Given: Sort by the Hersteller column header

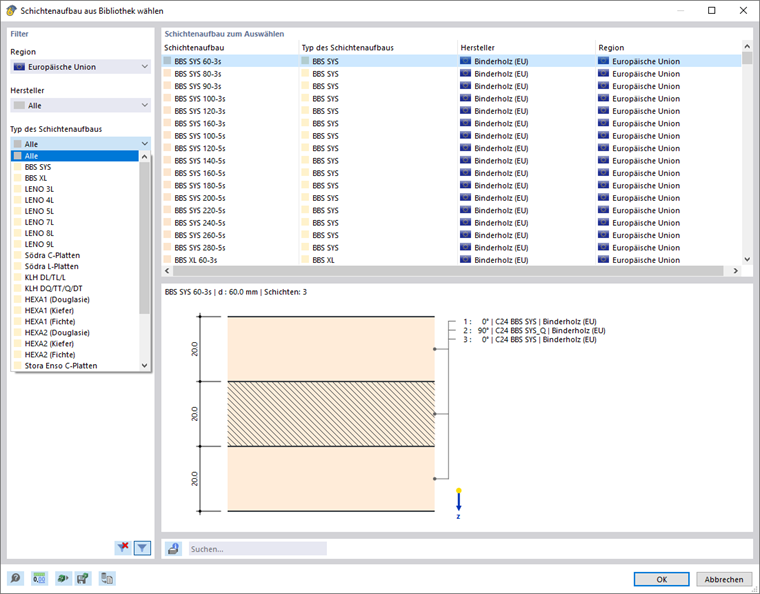Looking at the screenshot, I should [x=526, y=47].
